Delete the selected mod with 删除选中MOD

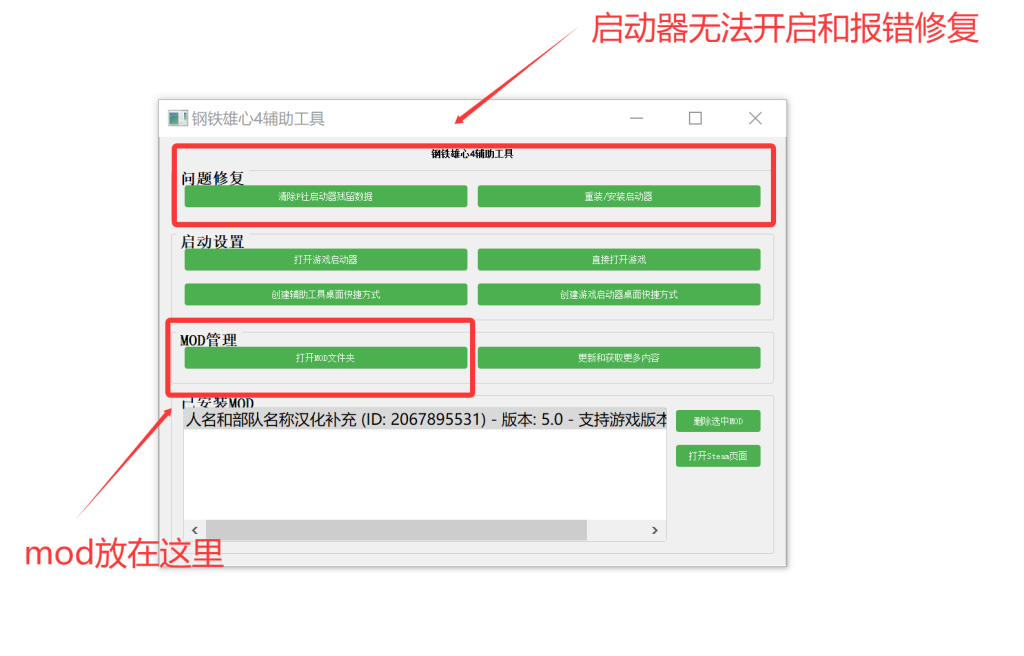point(717,421)
